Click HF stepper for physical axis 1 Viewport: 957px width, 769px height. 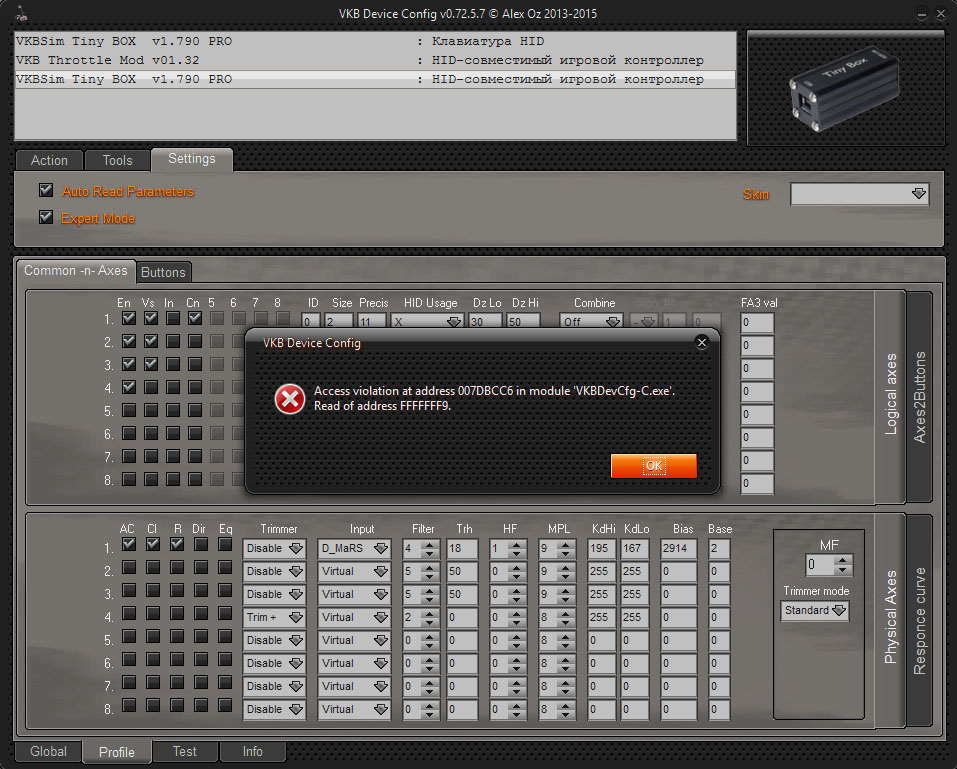point(516,549)
